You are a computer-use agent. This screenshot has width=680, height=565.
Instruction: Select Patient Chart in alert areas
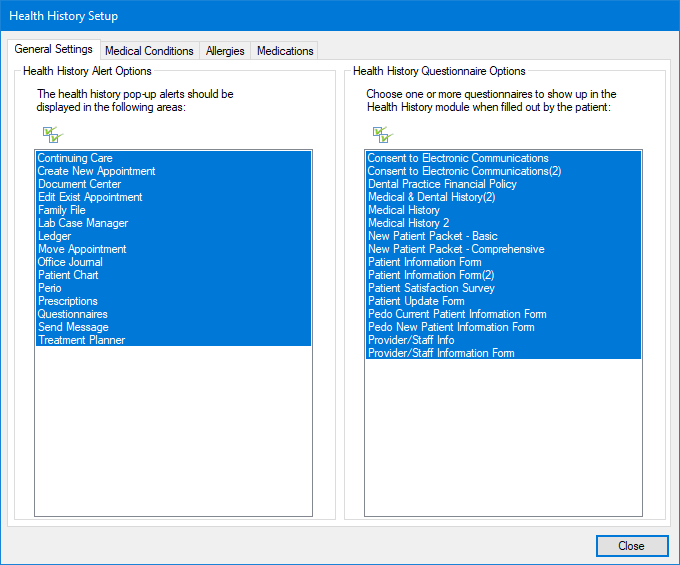coord(68,275)
